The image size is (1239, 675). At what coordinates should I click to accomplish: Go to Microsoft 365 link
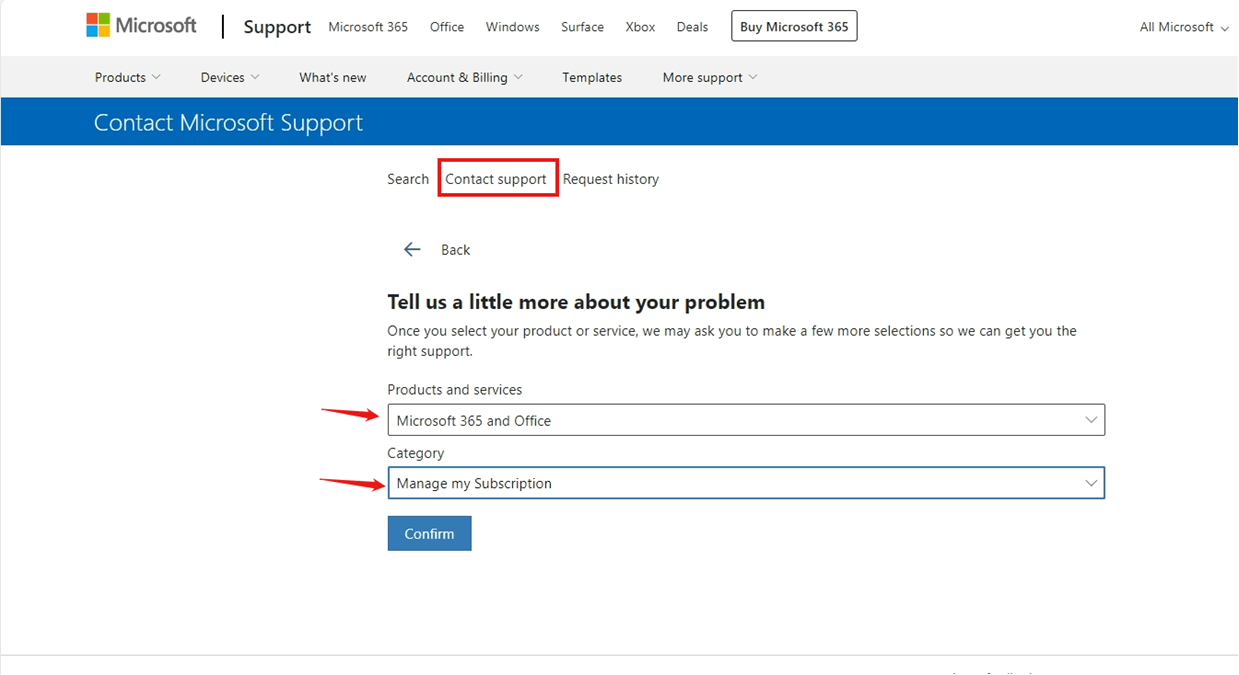click(x=368, y=27)
